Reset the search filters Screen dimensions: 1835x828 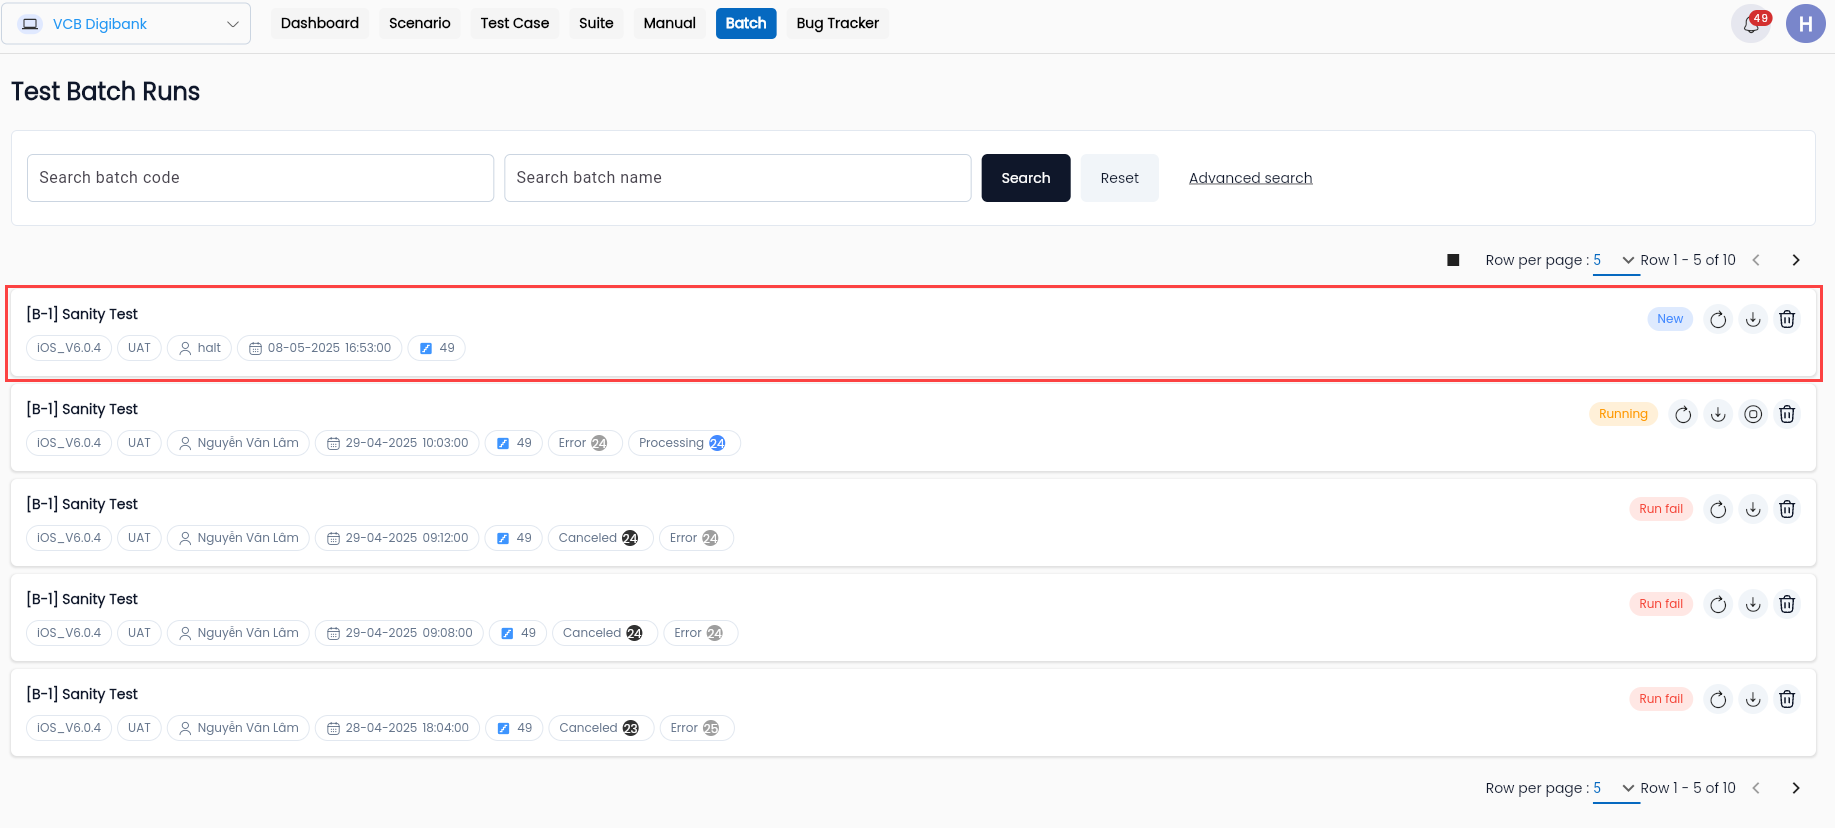[x=1120, y=178]
